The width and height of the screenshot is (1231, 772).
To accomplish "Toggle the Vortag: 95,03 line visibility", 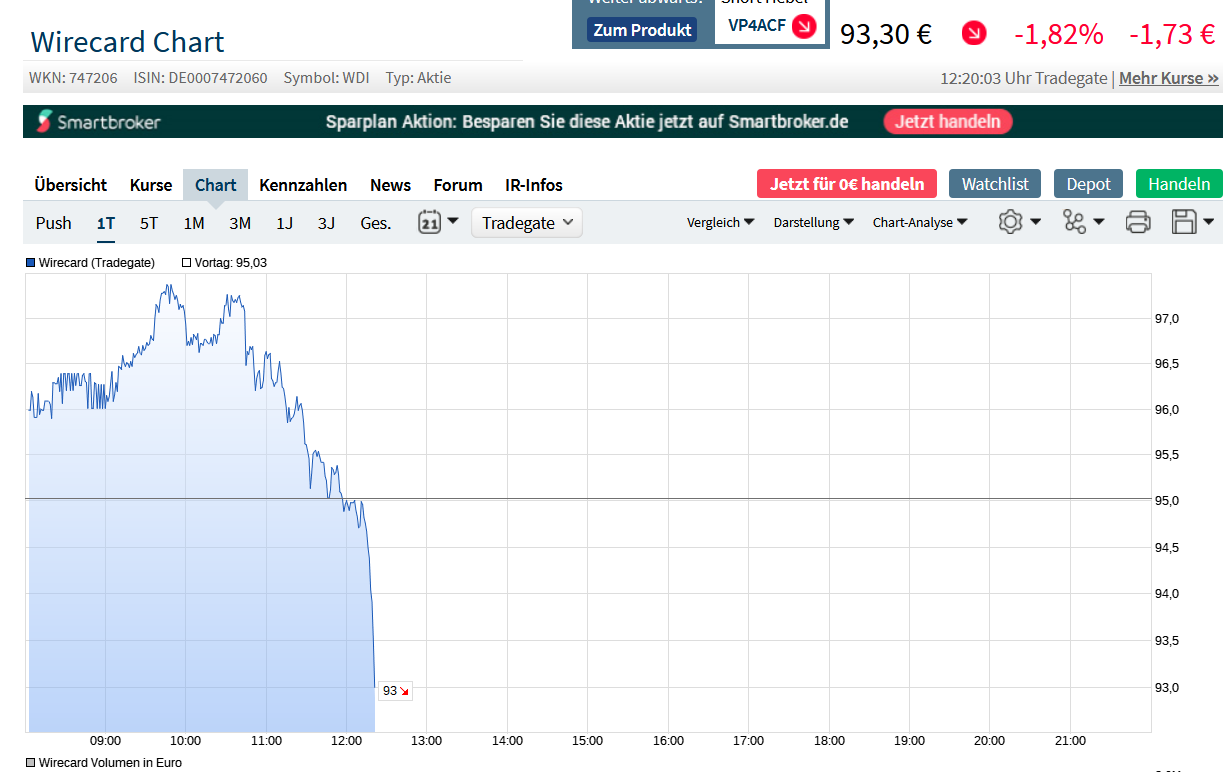I will pos(225,262).
